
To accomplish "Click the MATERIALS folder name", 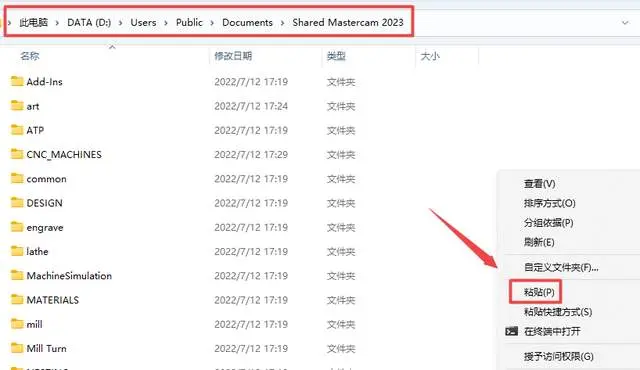I will [x=53, y=300].
